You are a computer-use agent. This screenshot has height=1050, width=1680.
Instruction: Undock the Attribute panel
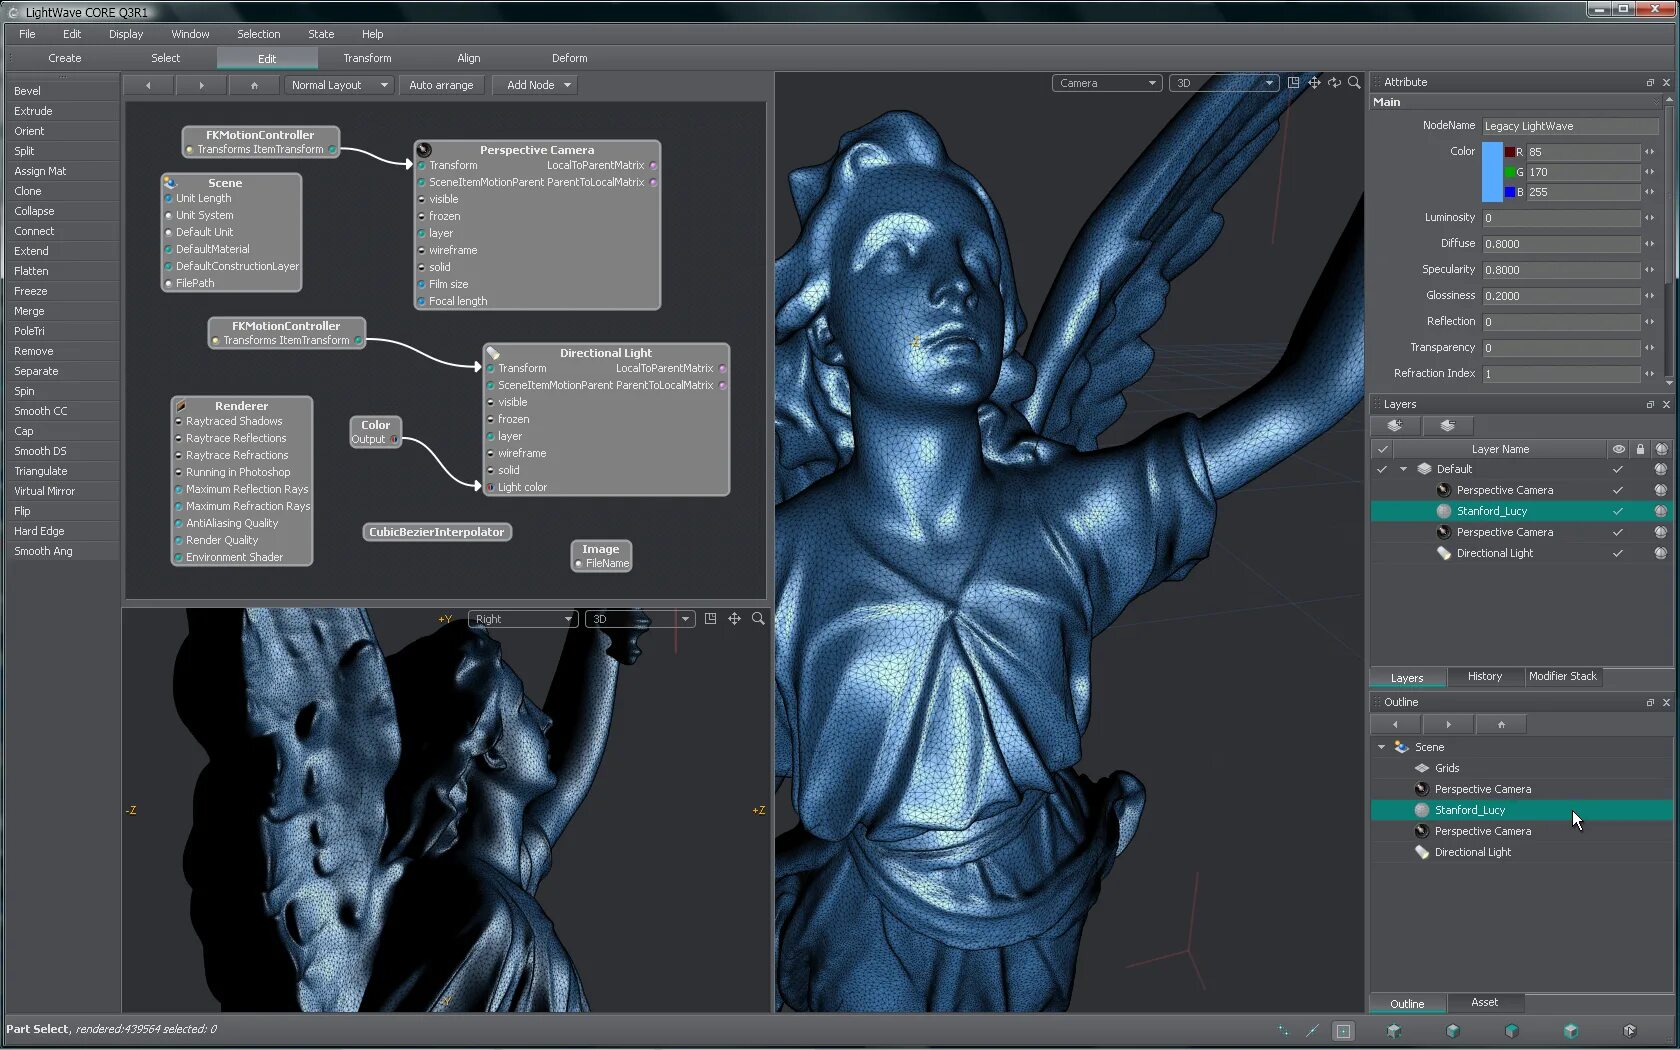[1650, 82]
